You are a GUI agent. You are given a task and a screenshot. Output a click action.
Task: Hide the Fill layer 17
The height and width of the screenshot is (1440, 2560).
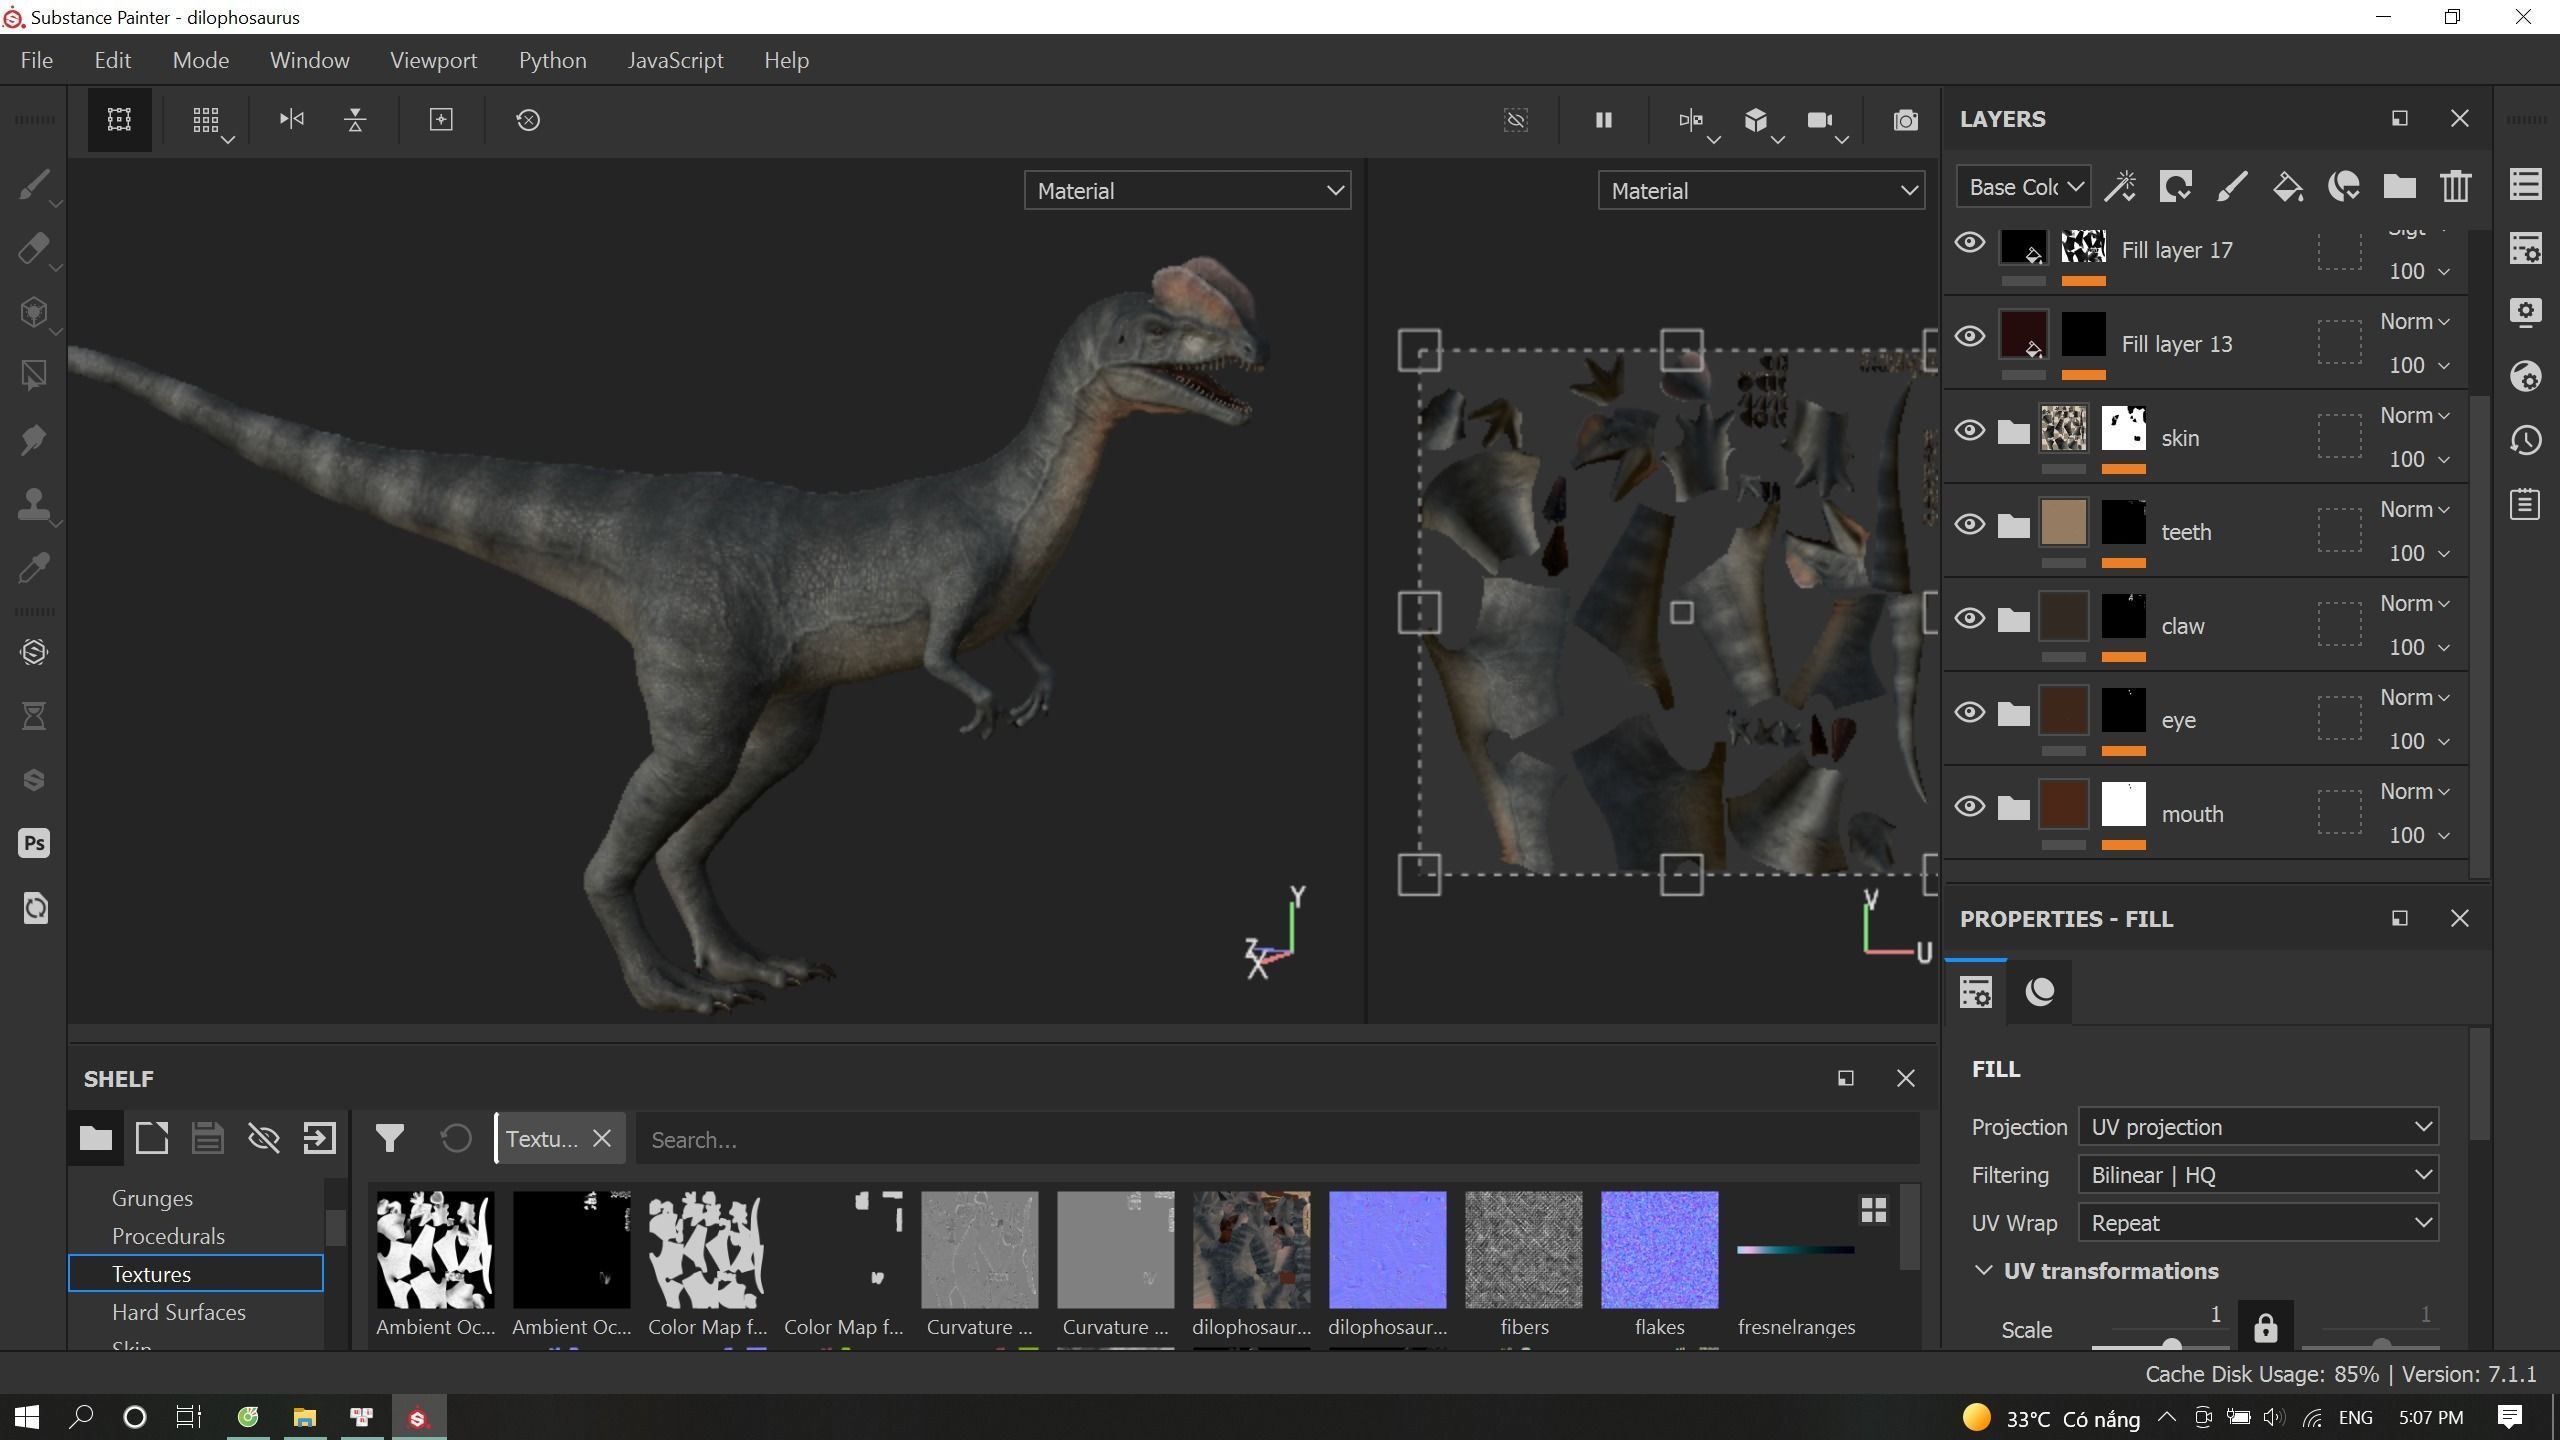coord(1970,242)
